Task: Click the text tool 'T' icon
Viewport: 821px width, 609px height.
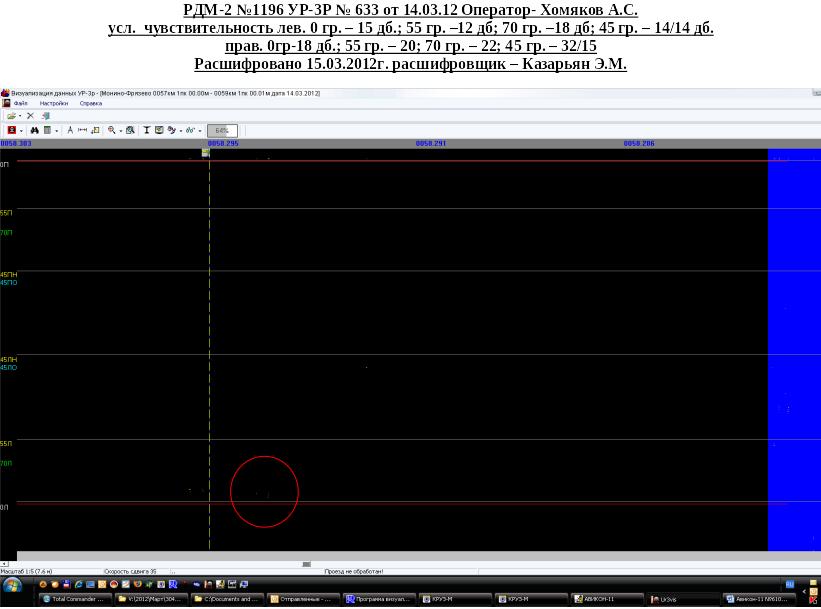Action: [146, 130]
